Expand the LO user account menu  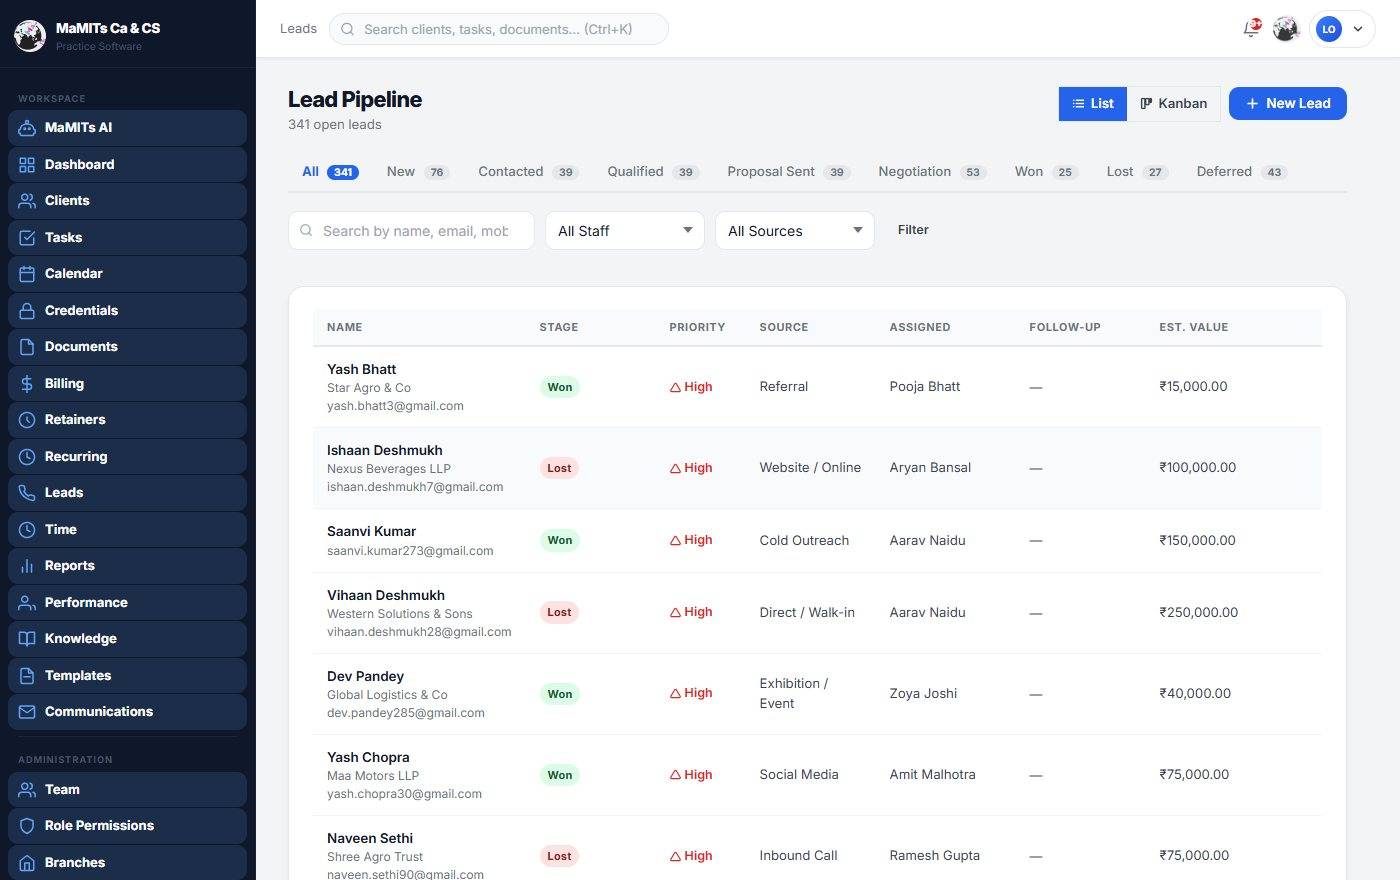pyautogui.click(x=1343, y=29)
